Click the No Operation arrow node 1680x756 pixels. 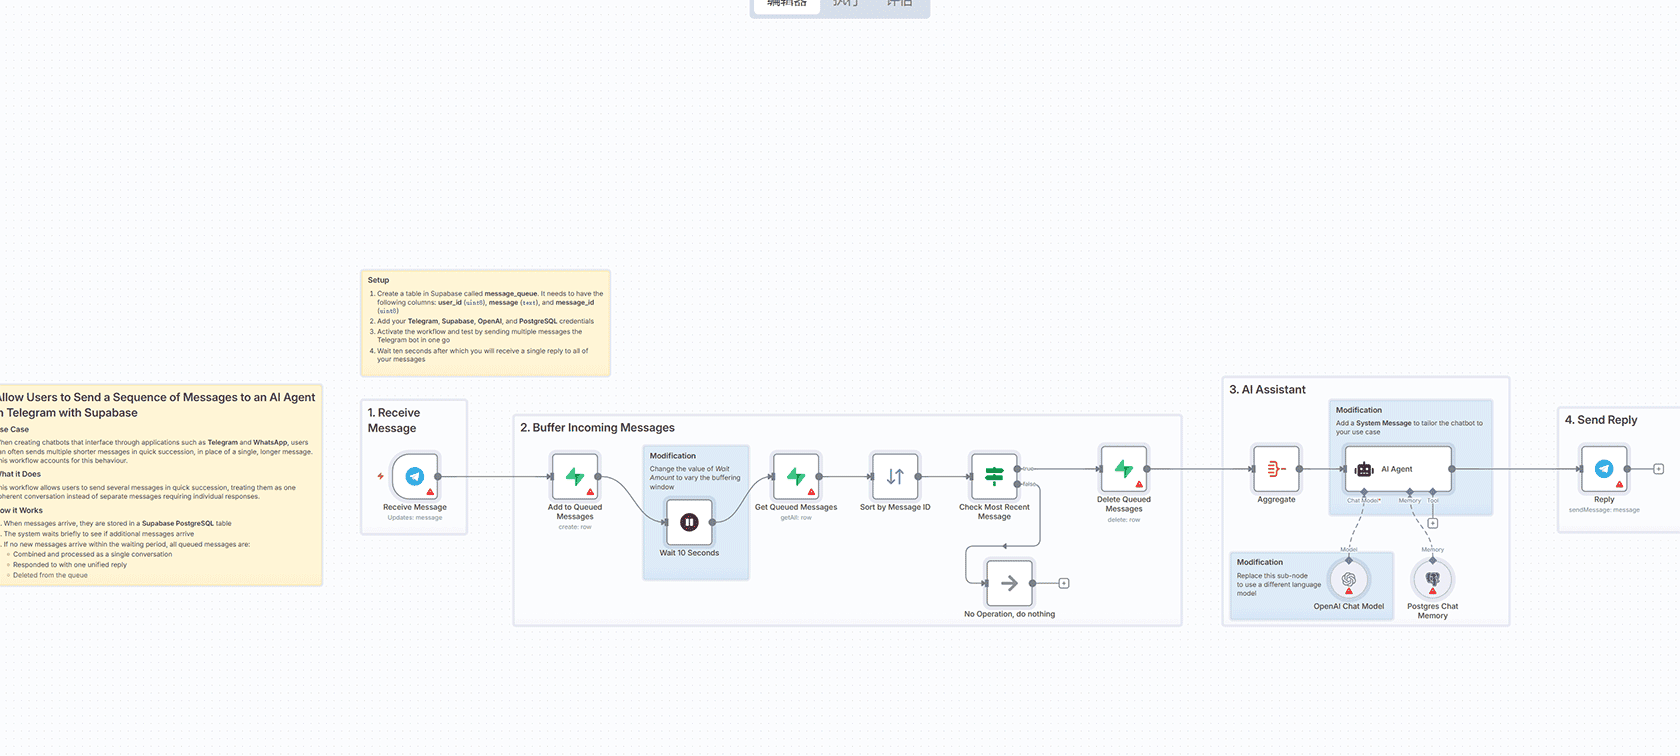(1009, 583)
